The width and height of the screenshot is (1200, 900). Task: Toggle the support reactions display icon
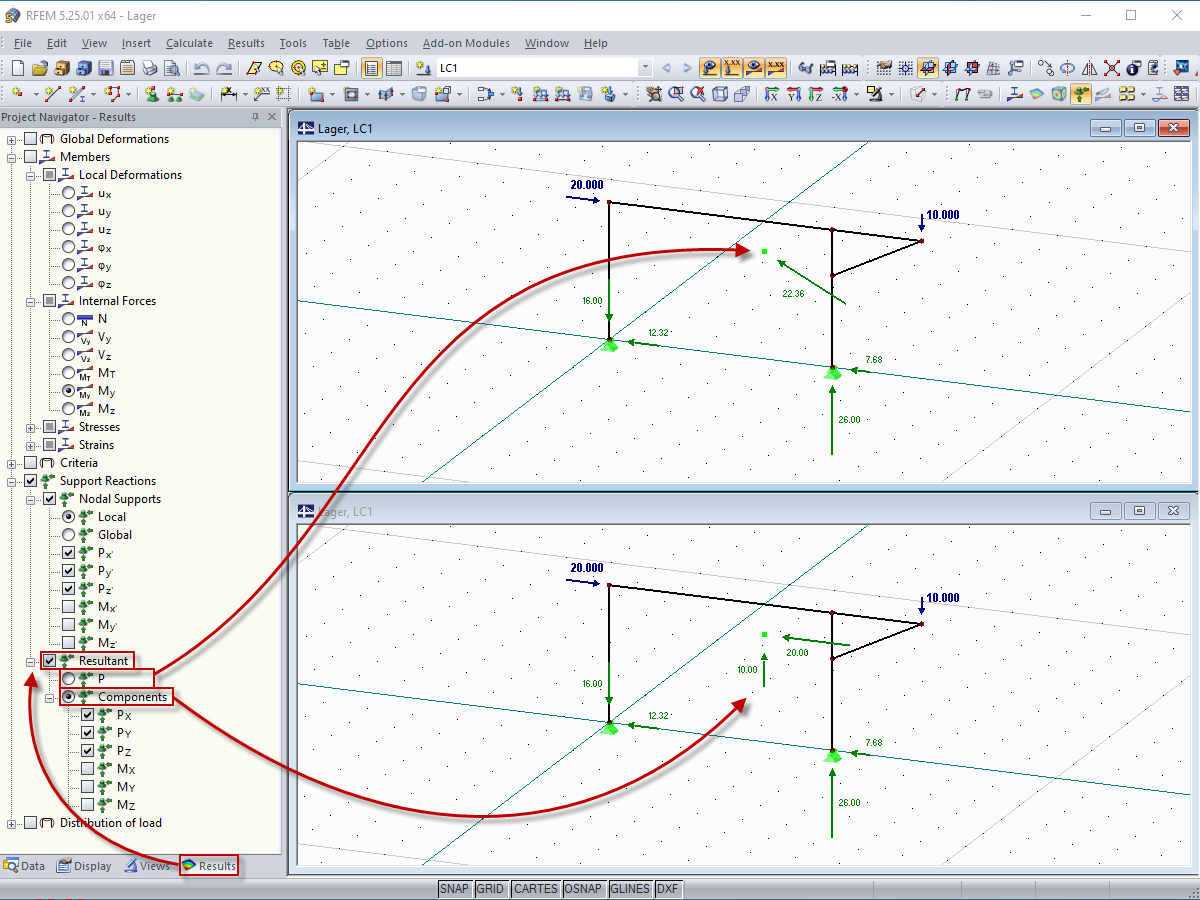[1081, 94]
